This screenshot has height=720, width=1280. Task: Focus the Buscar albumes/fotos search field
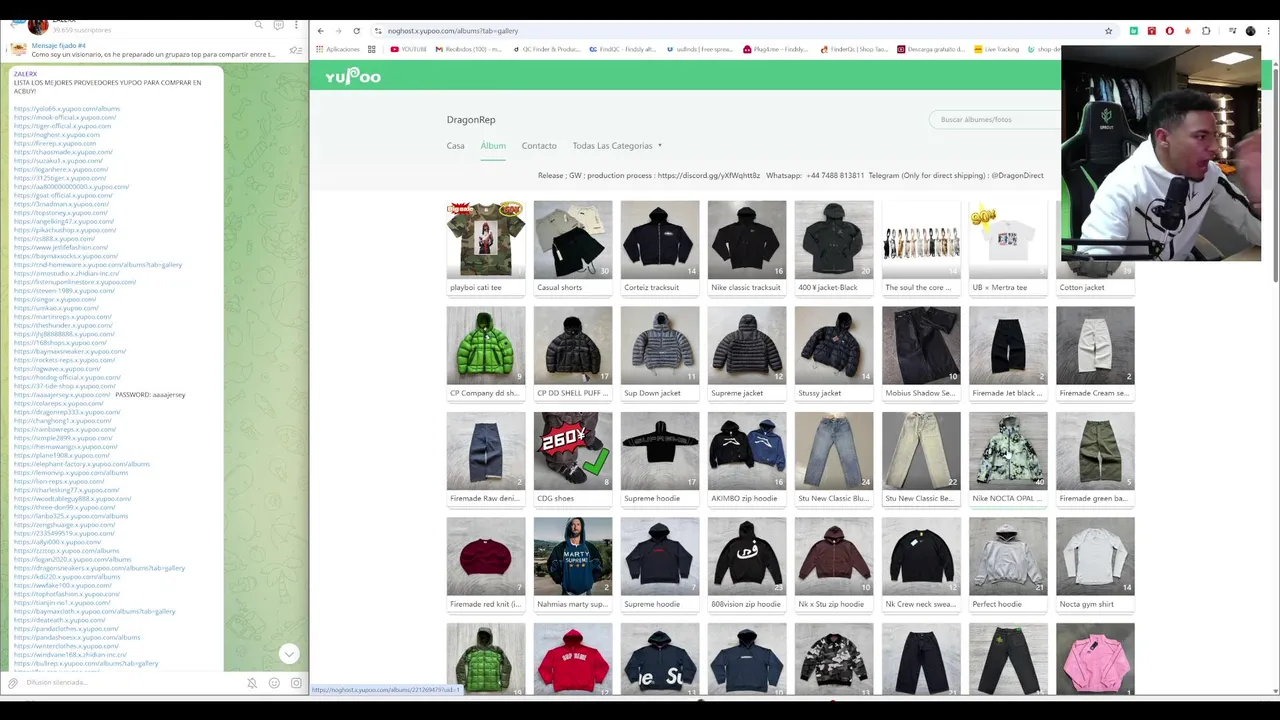[x=995, y=119]
